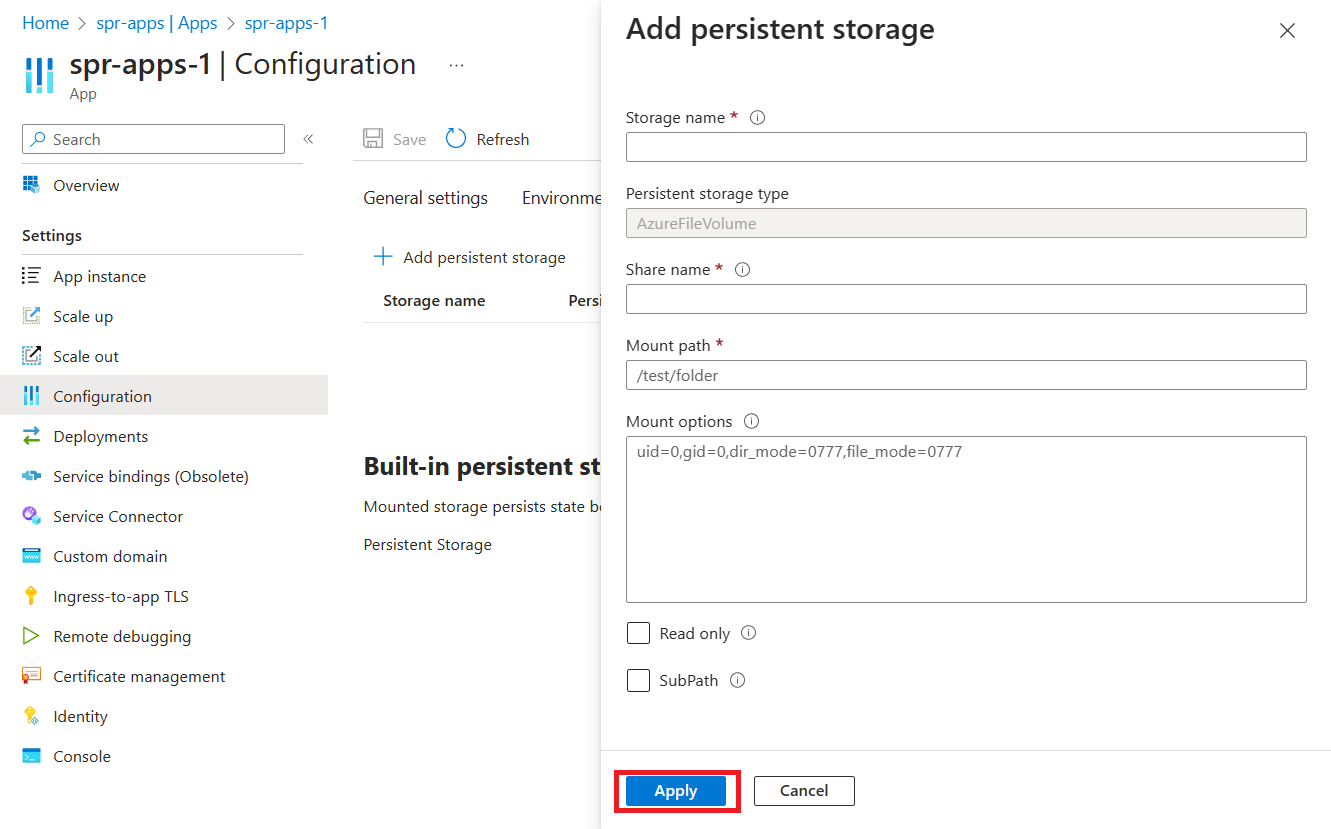Open the Console terminal icon
1331x829 pixels.
pos(31,756)
